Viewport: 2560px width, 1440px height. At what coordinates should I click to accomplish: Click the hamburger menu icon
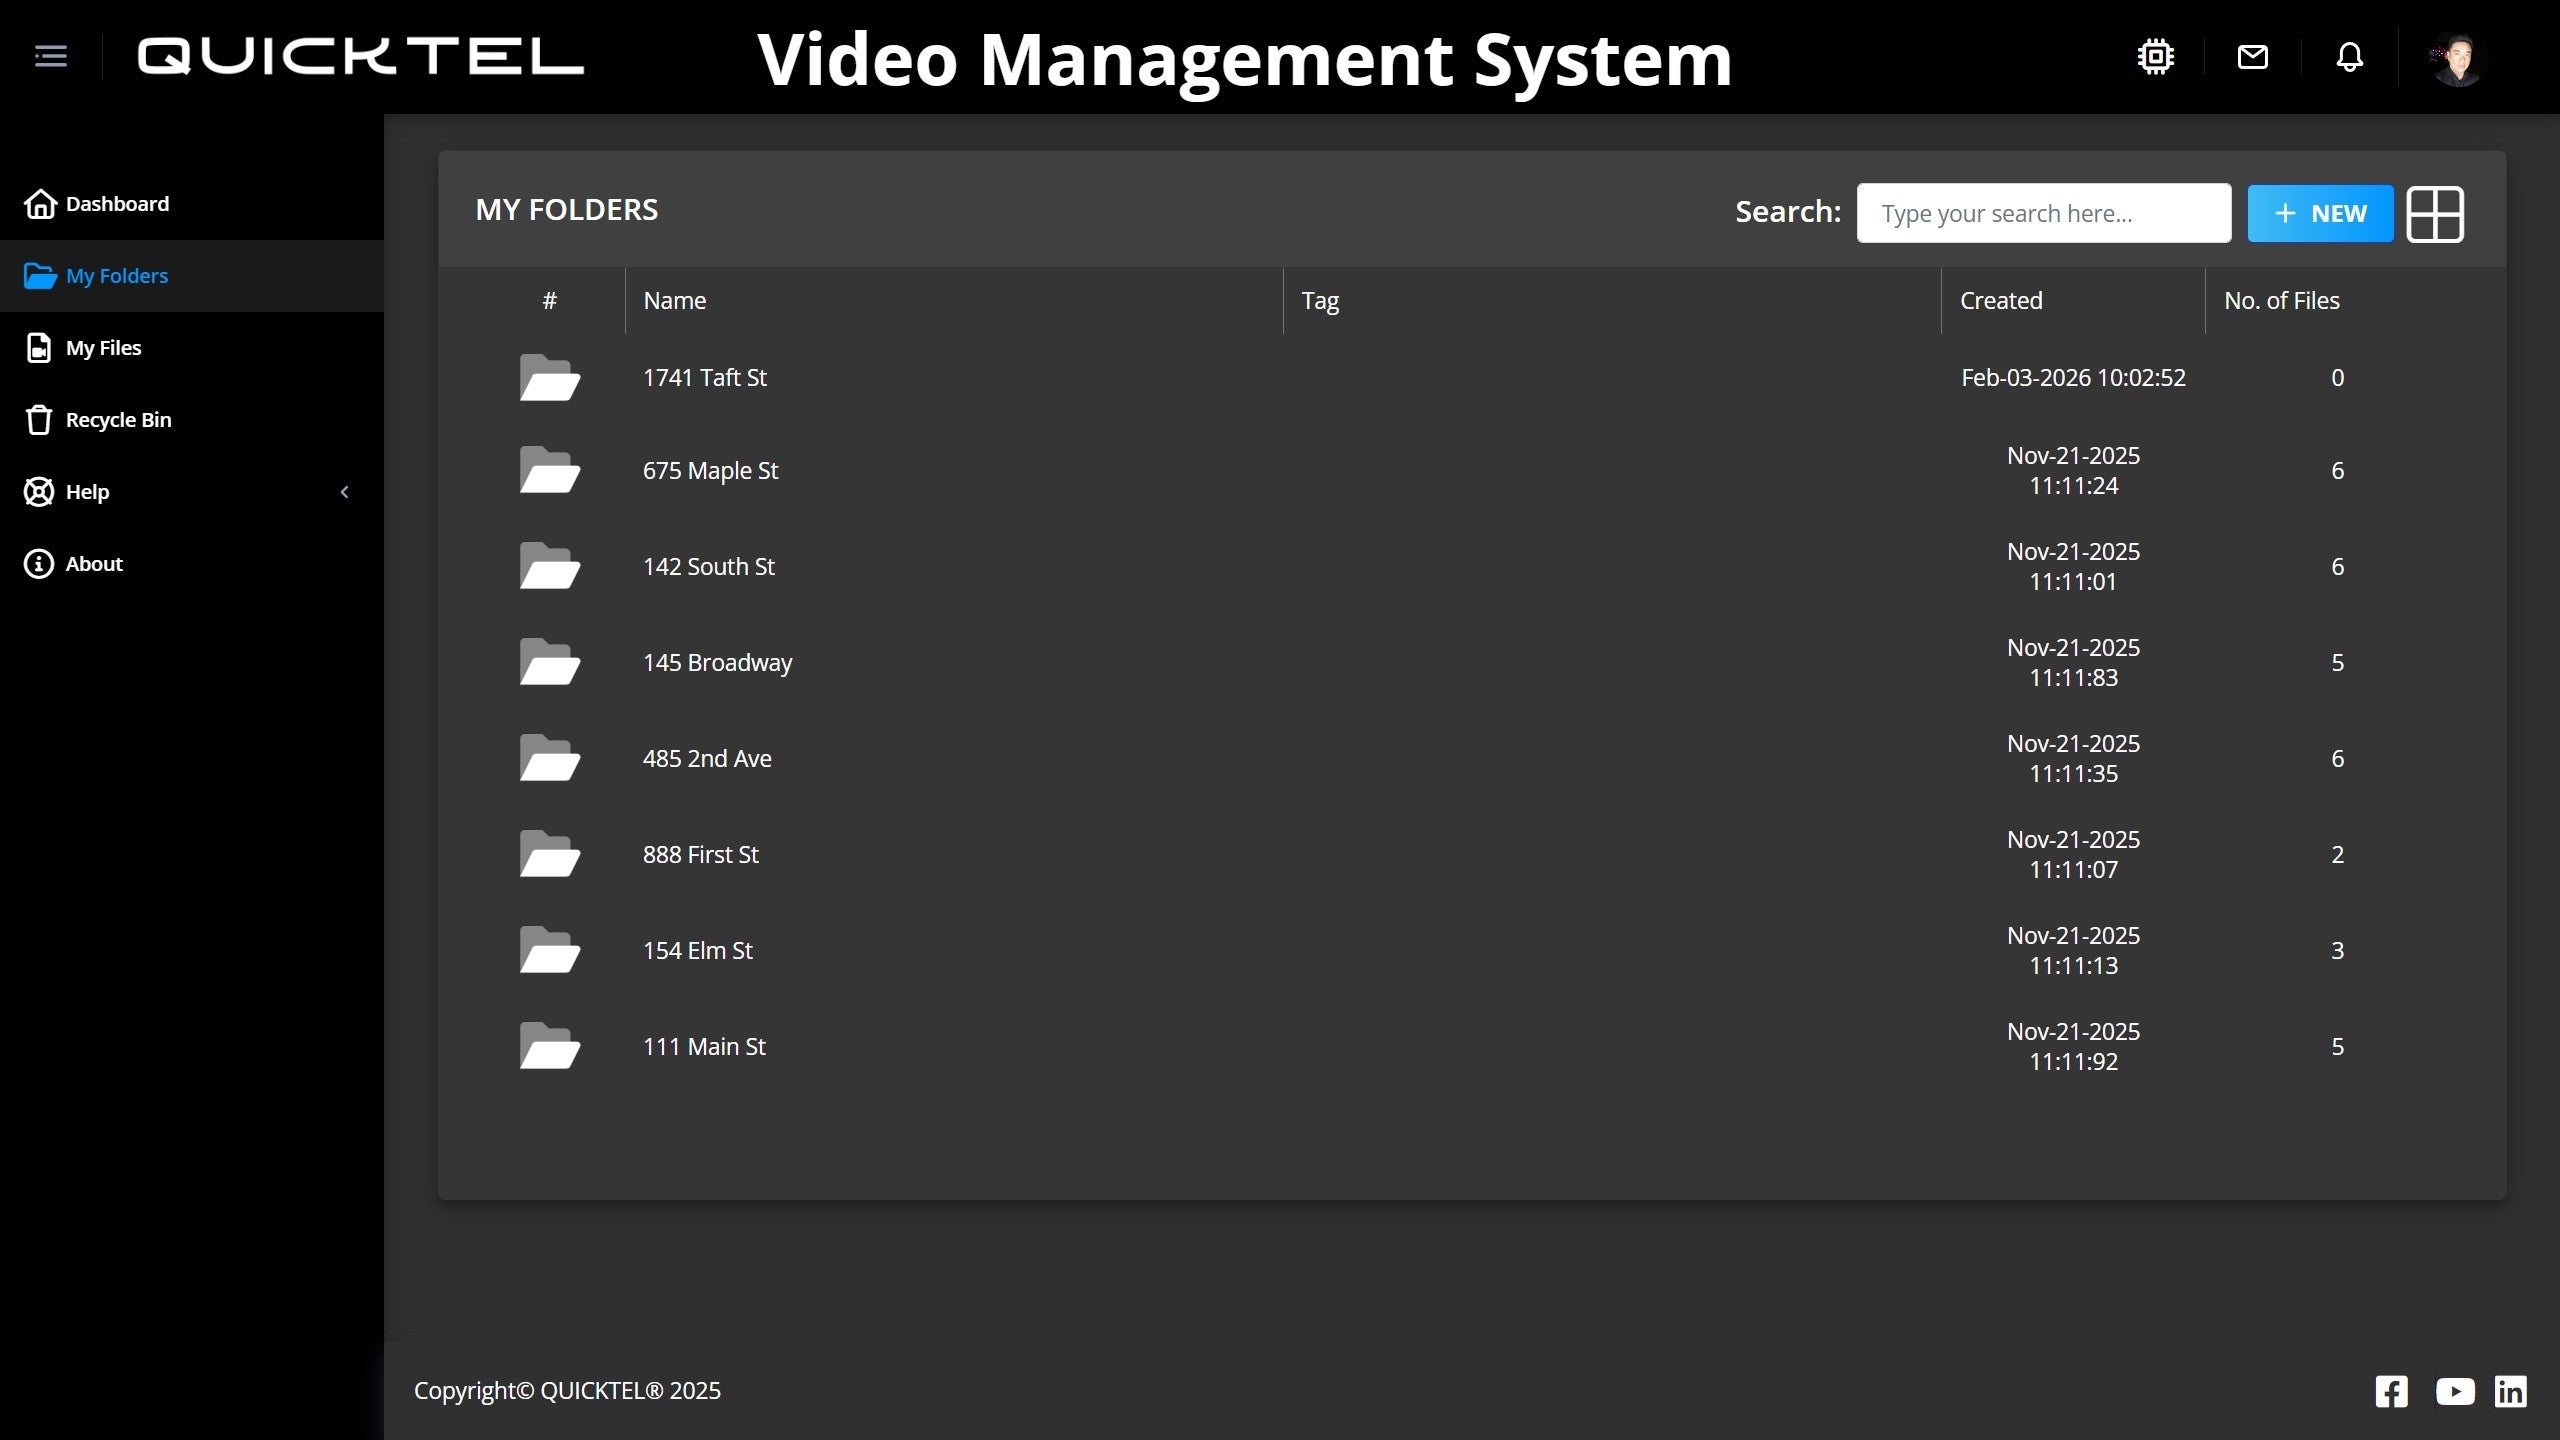pos(51,56)
